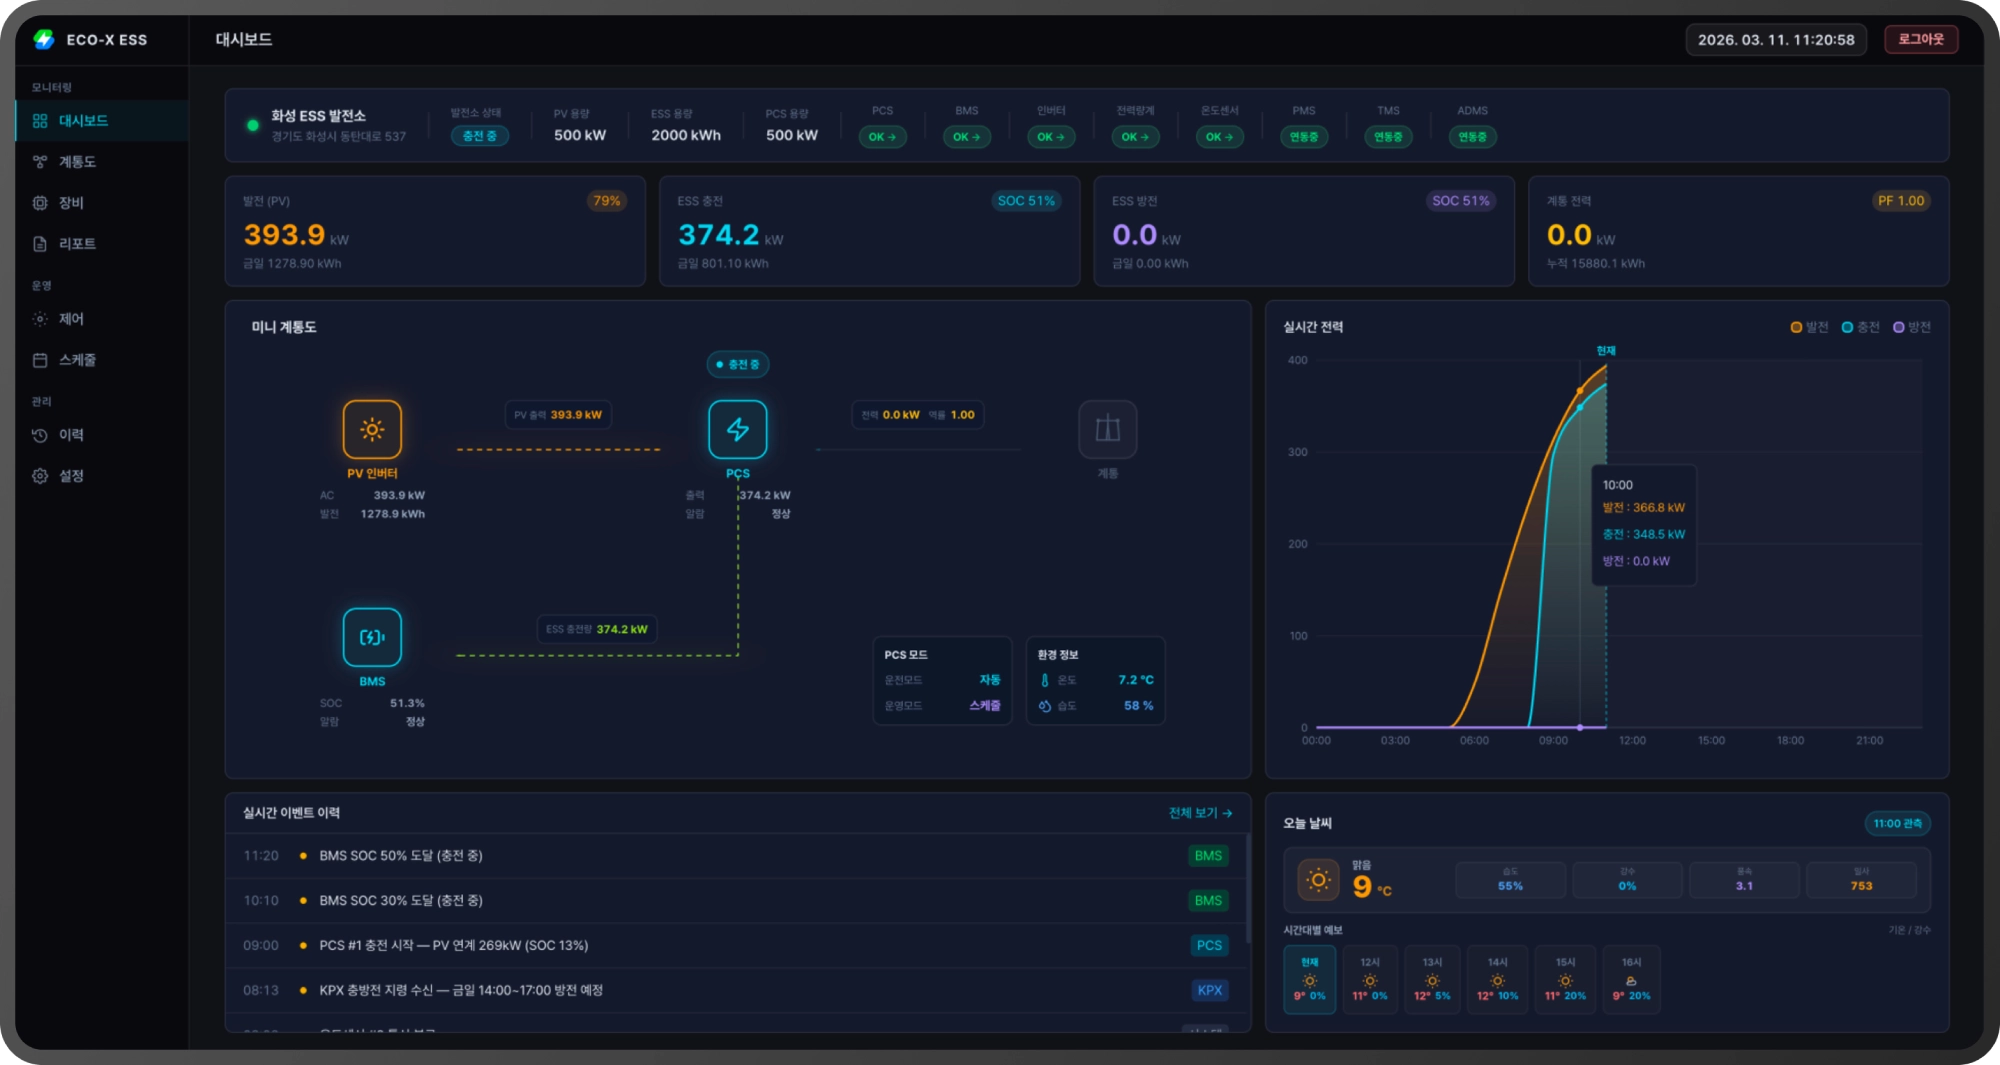Click the KPX tag on 08:13 event

pyautogui.click(x=1210, y=990)
